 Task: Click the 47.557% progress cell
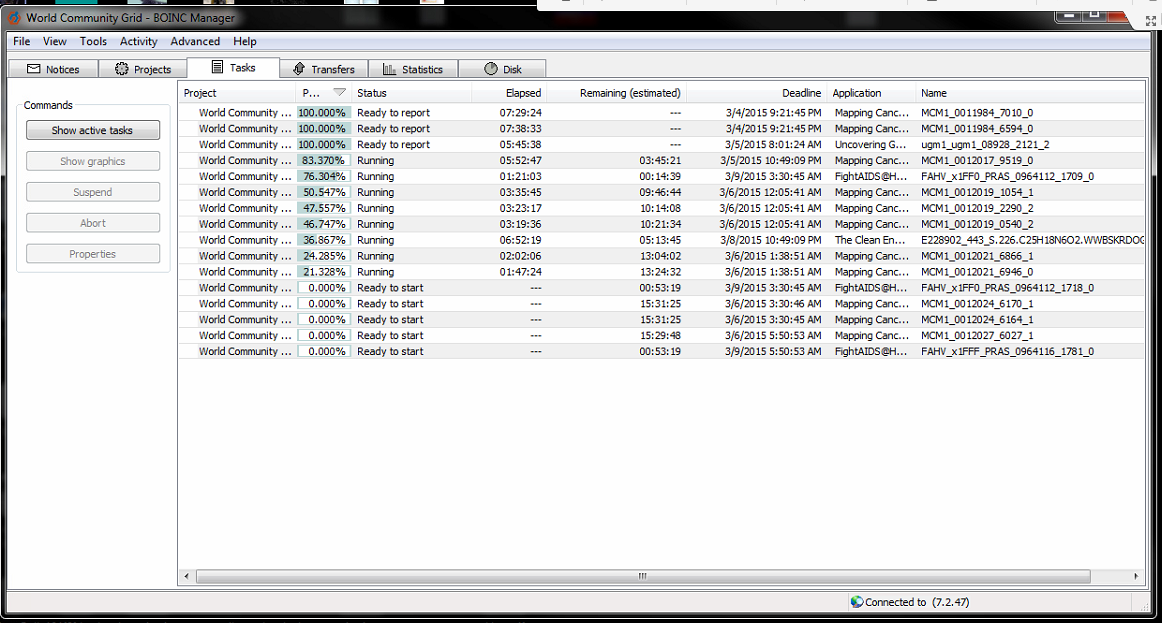tap(324, 208)
